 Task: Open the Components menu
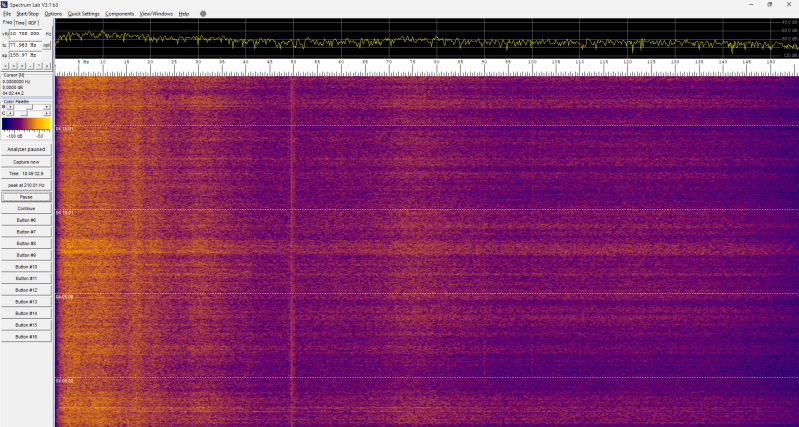(120, 14)
